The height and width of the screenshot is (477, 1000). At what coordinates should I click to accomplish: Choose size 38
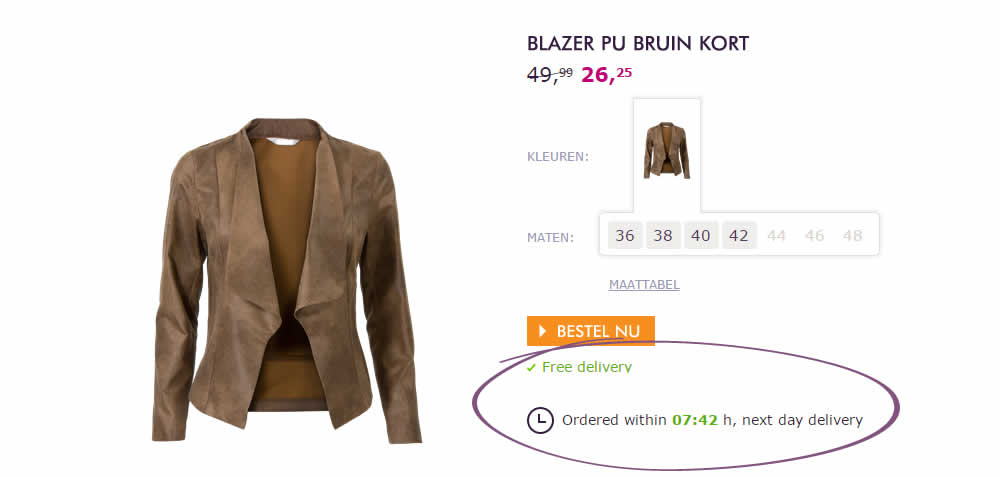tap(663, 236)
